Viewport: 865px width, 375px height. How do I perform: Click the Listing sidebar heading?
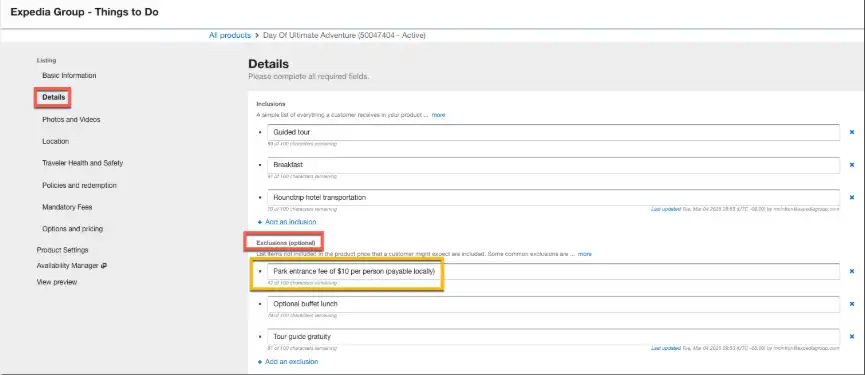click(x=46, y=60)
